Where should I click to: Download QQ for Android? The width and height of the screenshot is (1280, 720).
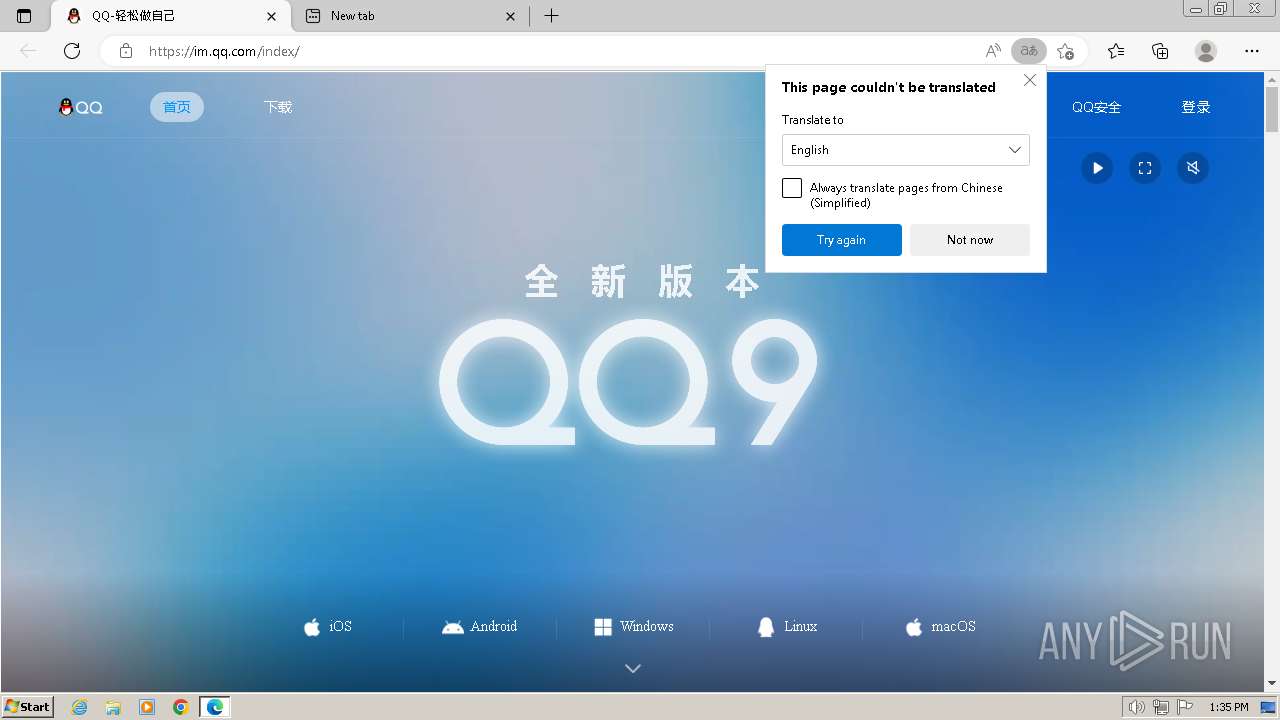tap(480, 627)
